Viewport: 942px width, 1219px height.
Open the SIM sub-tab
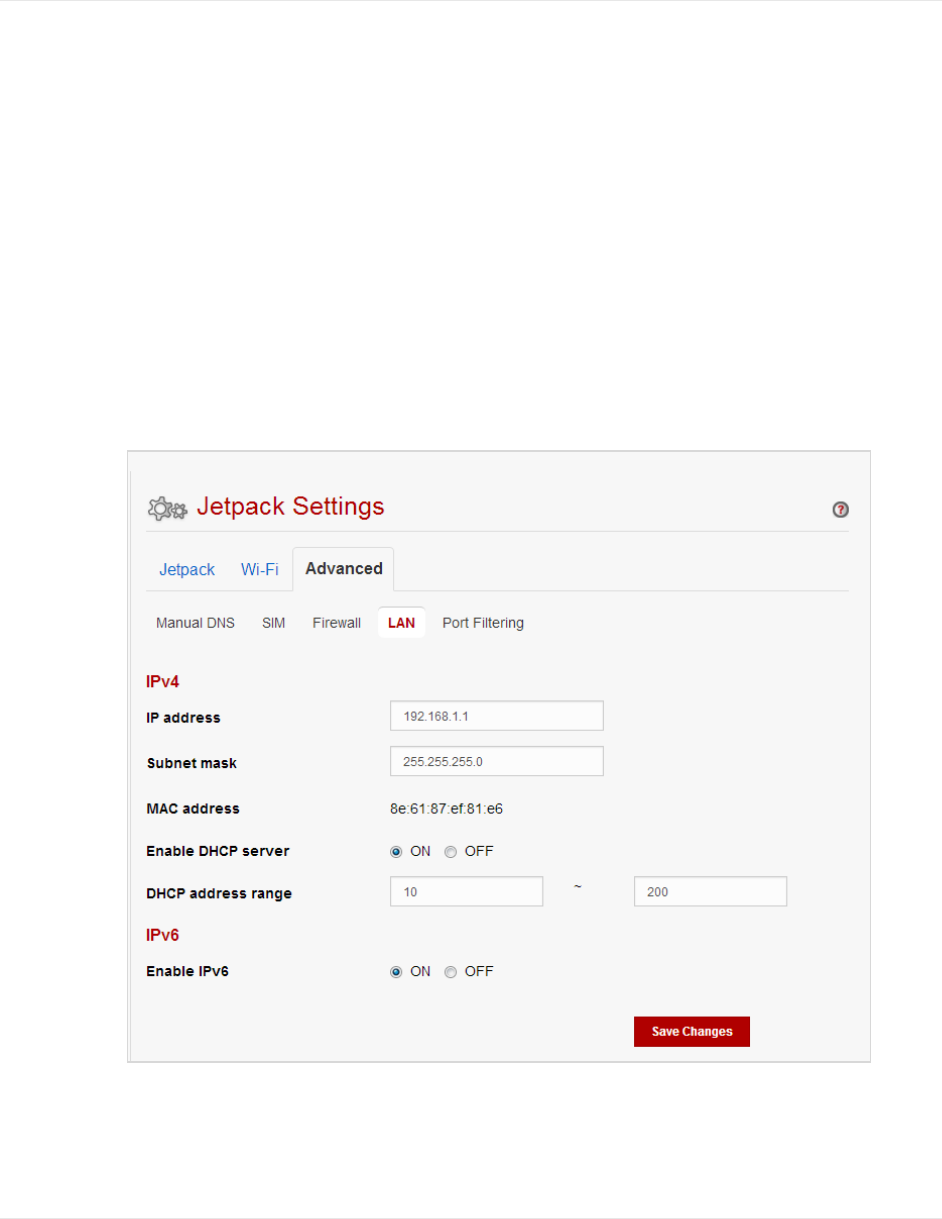pyautogui.click(x=274, y=623)
